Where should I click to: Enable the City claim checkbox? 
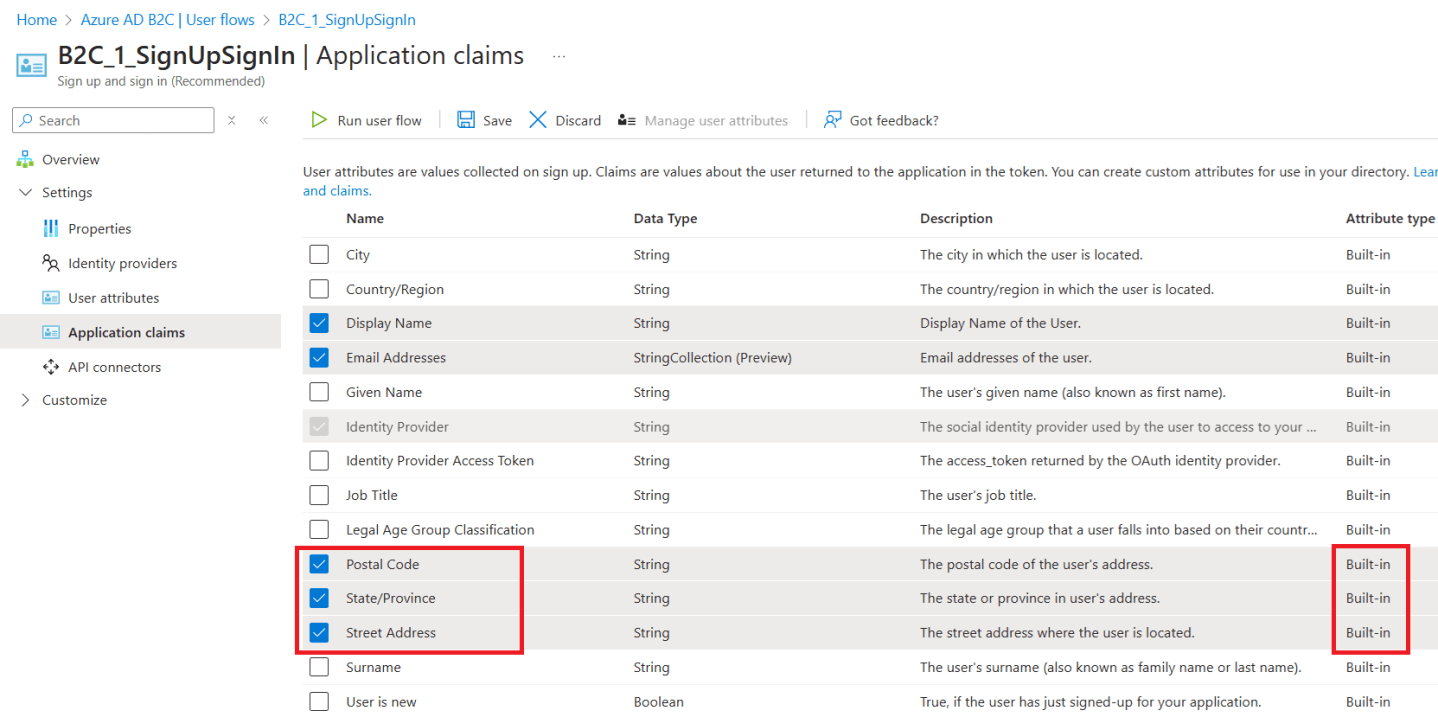click(x=319, y=254)
